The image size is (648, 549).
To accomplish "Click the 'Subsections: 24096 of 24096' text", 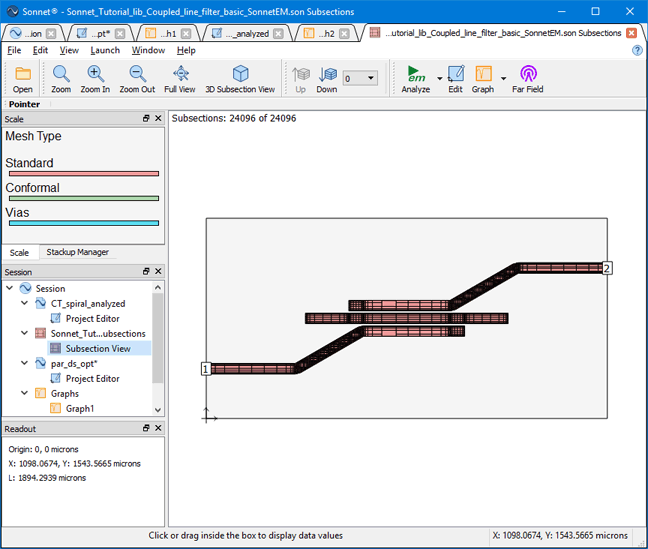I will pos(234,118).
